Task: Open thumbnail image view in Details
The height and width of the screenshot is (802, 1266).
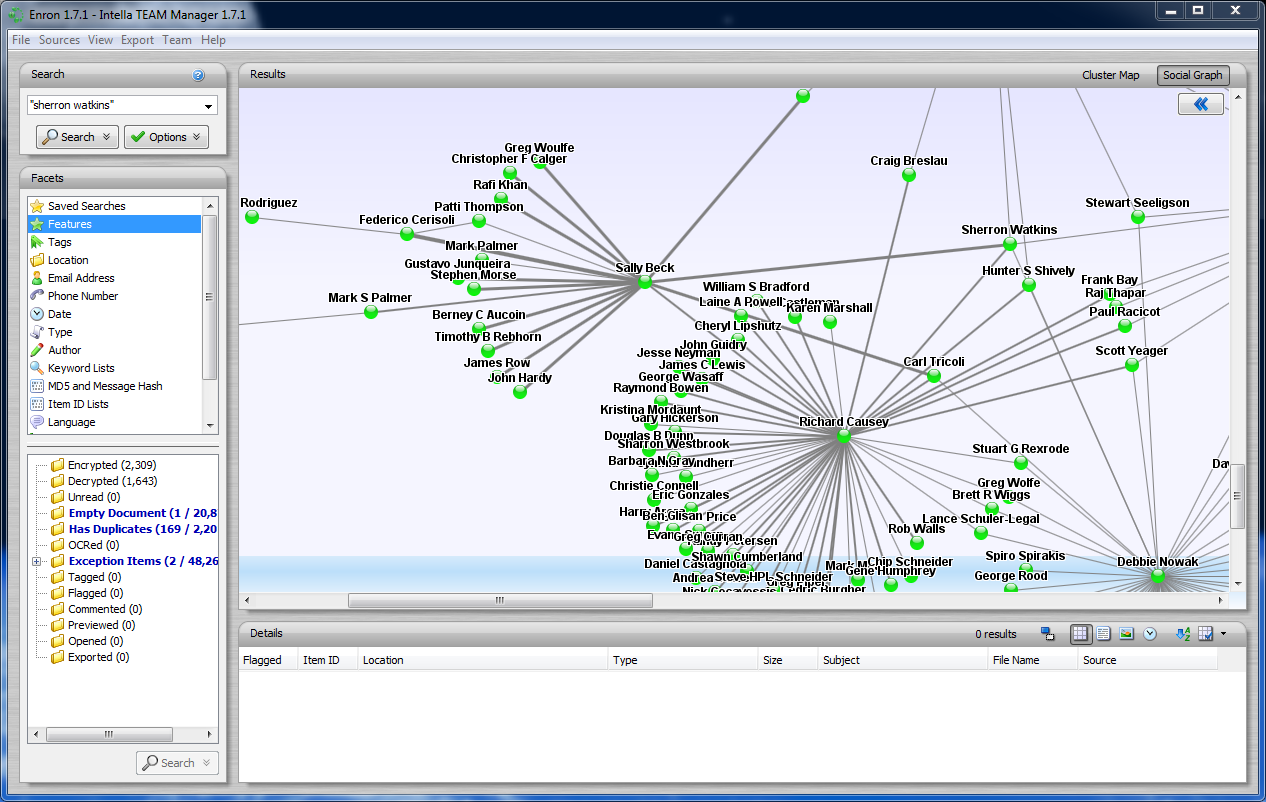Action: point(1127,634)
